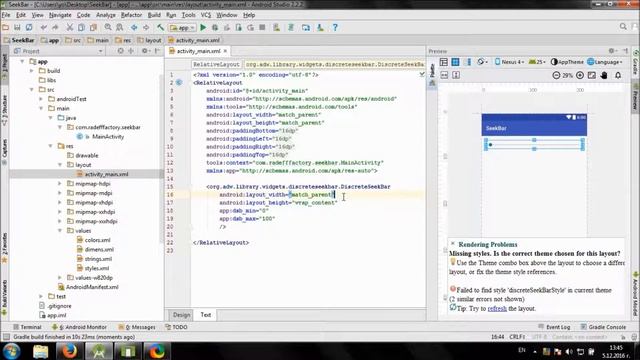Run the app with green play button

[x=203, y=27]
